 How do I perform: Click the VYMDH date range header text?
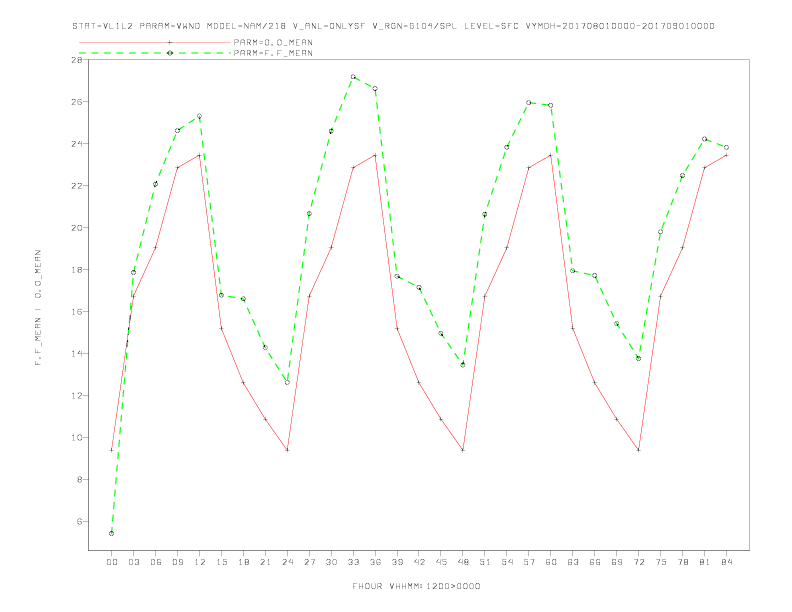click(x=620, y=26)
